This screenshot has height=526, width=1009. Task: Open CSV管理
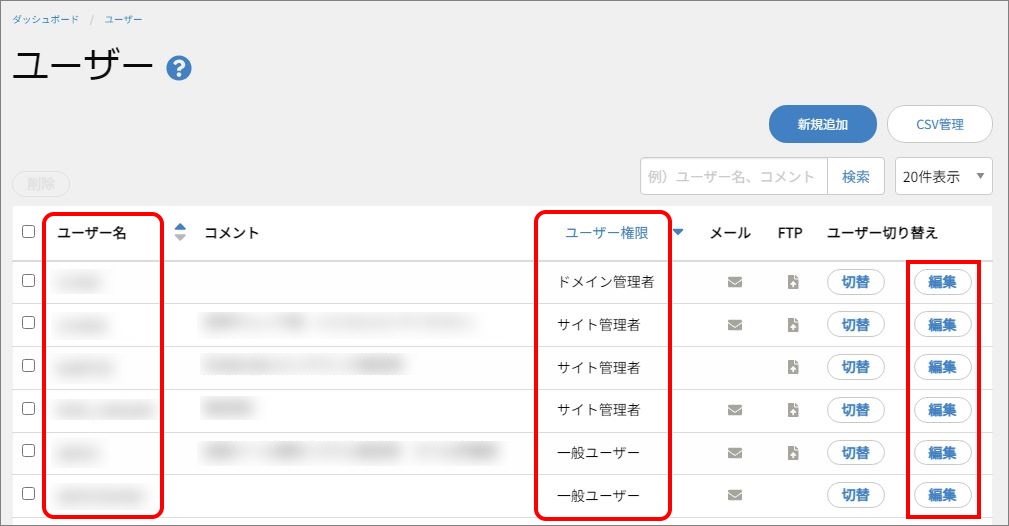pos(940,124)
